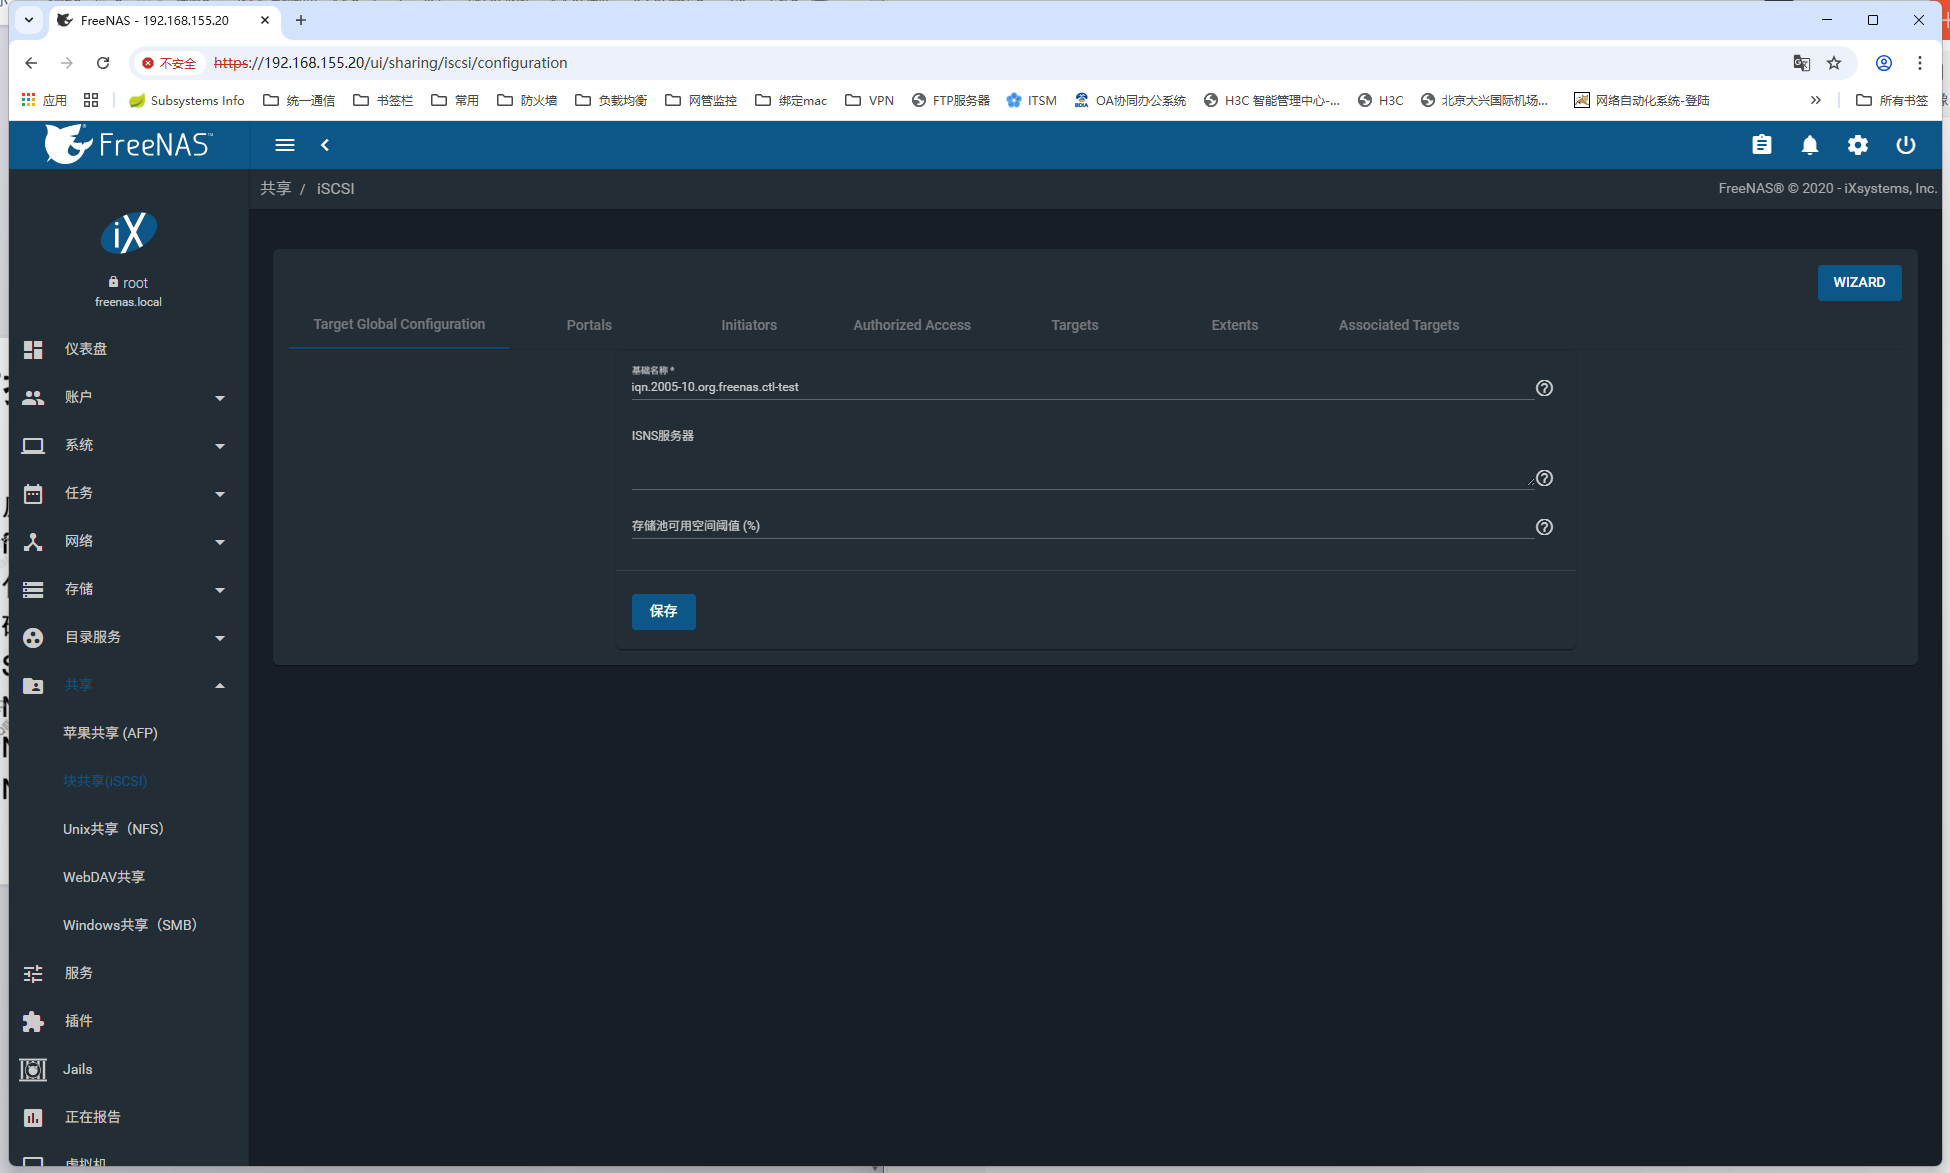Open the task manager clipboard icon
Screen dimensions: 1950x1173
click(1762, 145)
